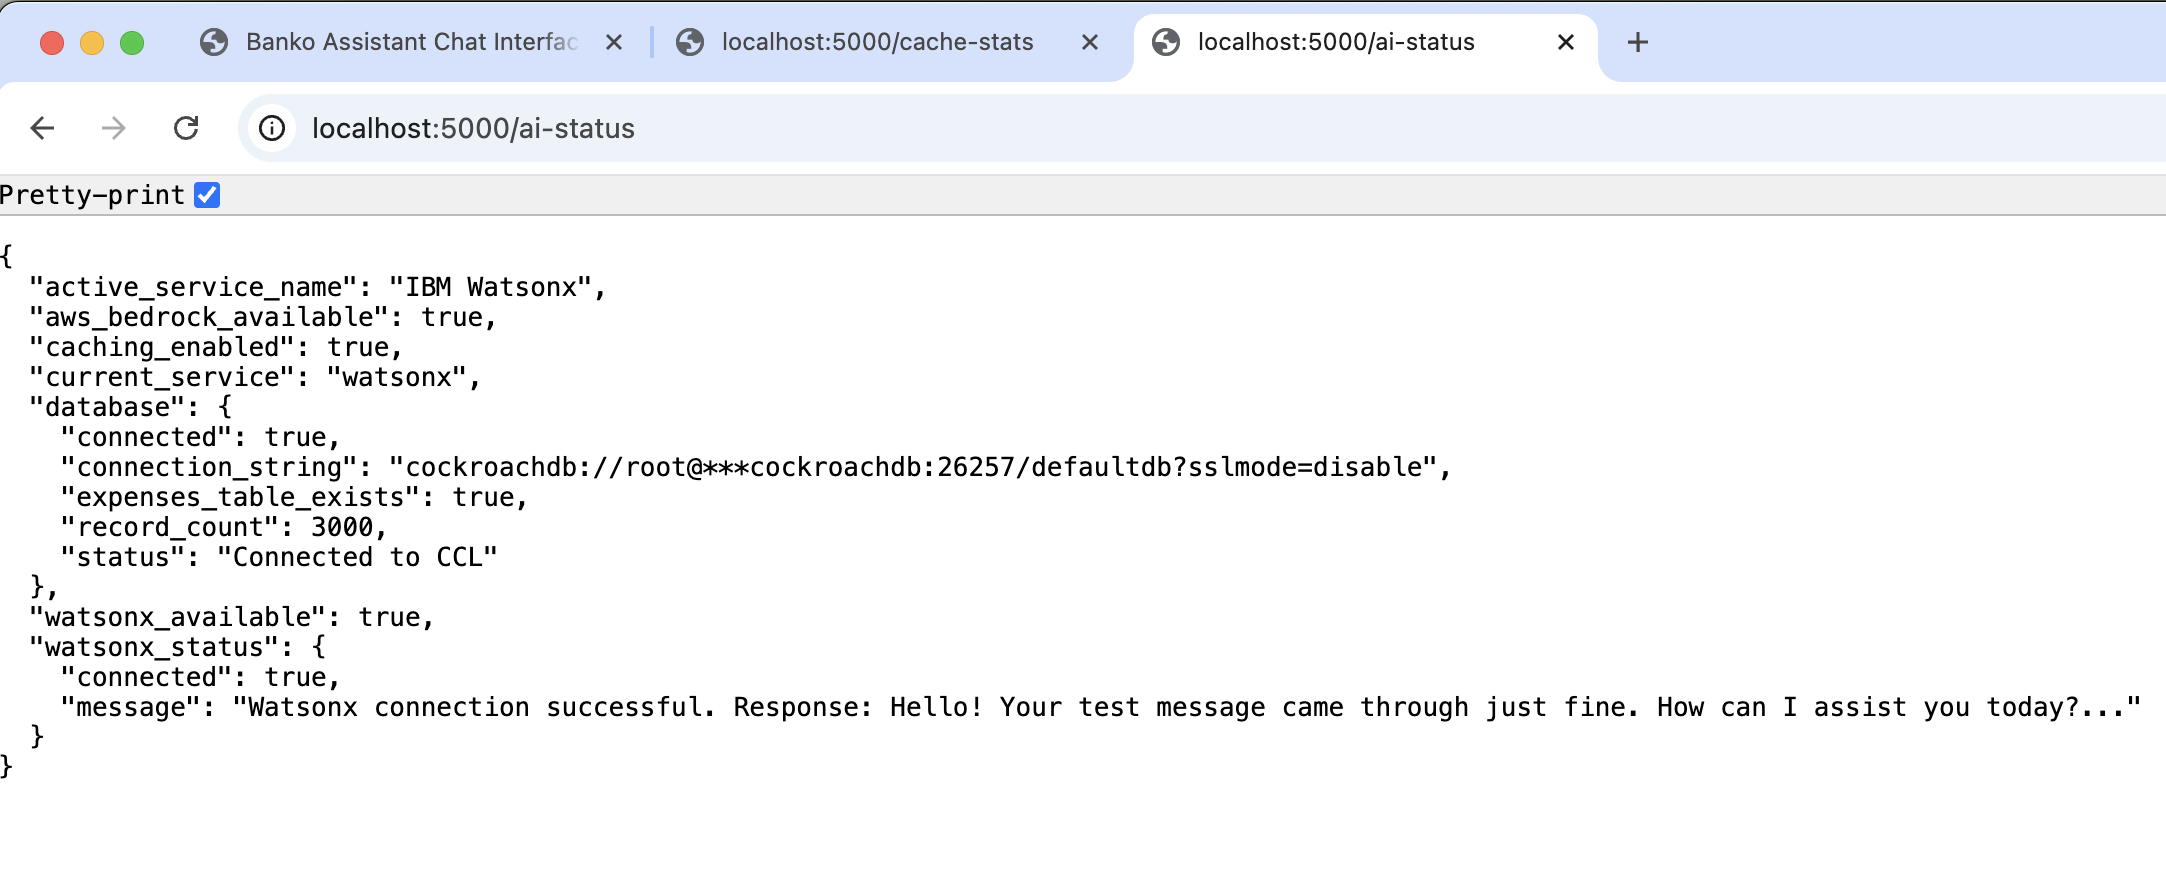The image size is (2166, 886).
Task: Uncheck the Pretty-print checkbox
Action: 207,195
